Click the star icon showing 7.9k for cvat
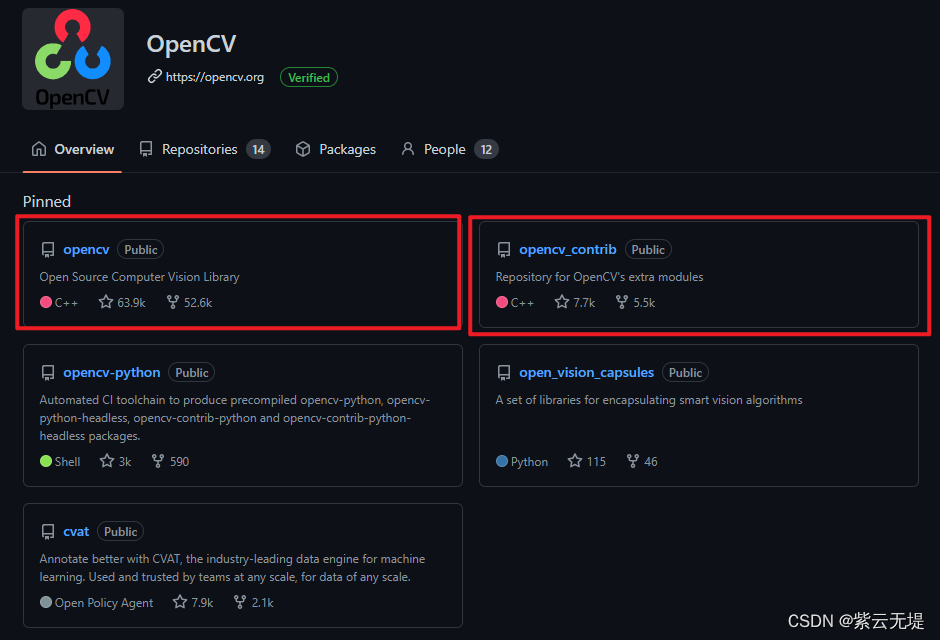Image resolution: width=940 pixels, height=640 pixels. (180, 601)
